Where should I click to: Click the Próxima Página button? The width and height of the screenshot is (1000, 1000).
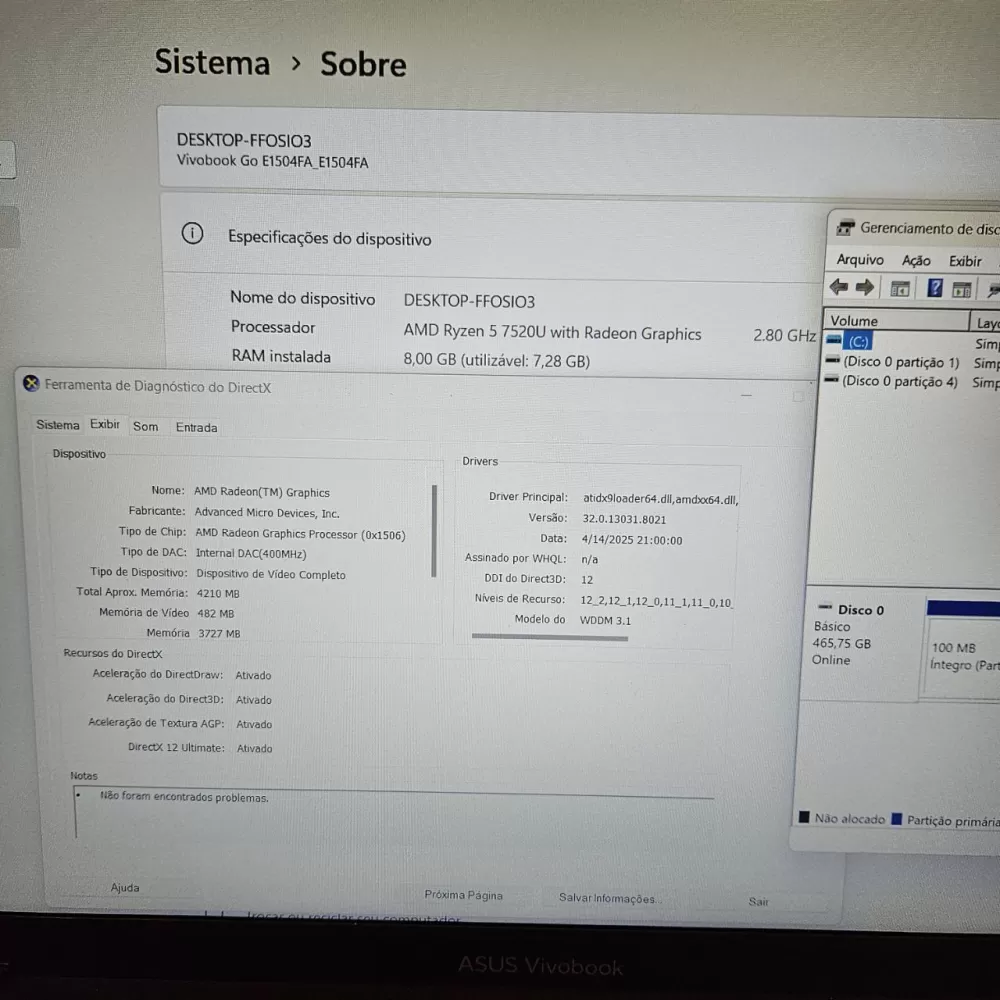tap(462, 895)
